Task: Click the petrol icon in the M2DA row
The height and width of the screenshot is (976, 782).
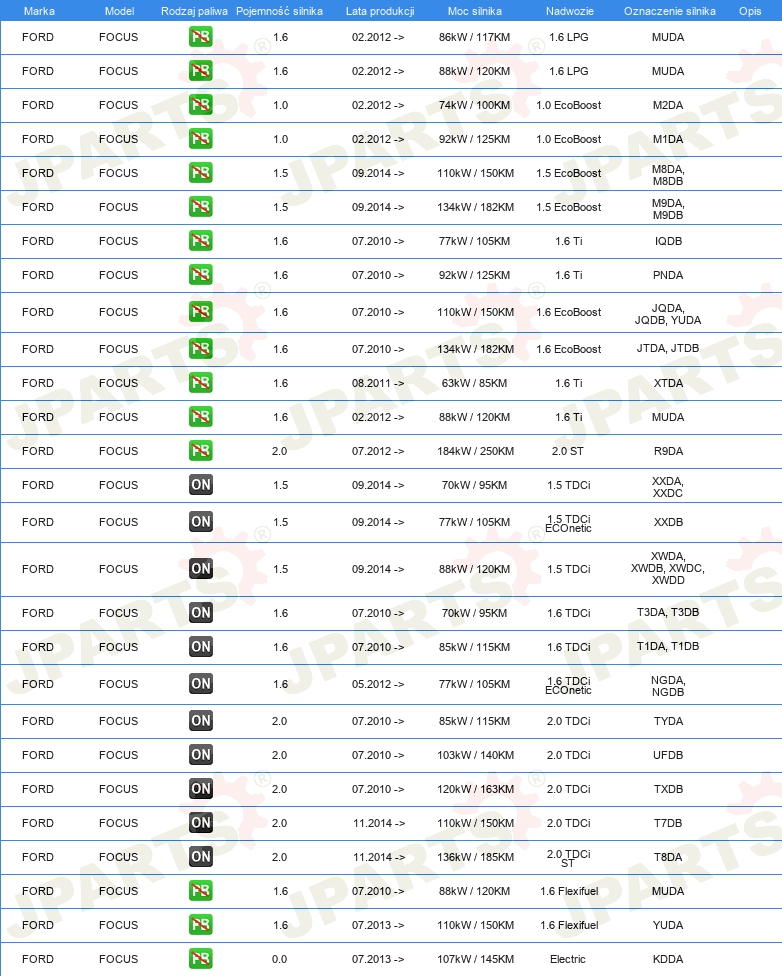Action: (x=200, y=105)
